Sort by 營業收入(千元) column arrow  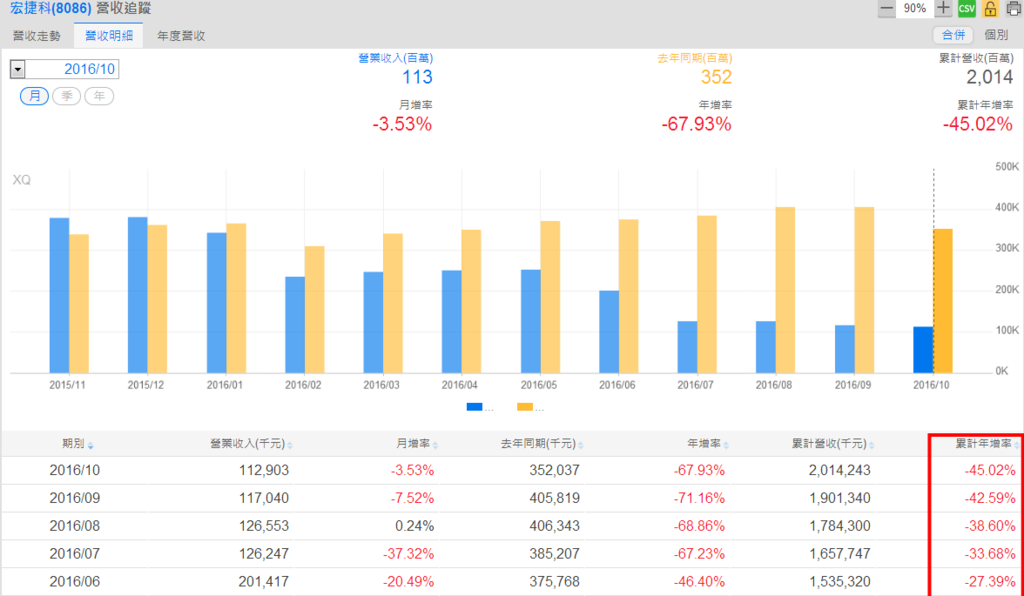coord(289,445)
